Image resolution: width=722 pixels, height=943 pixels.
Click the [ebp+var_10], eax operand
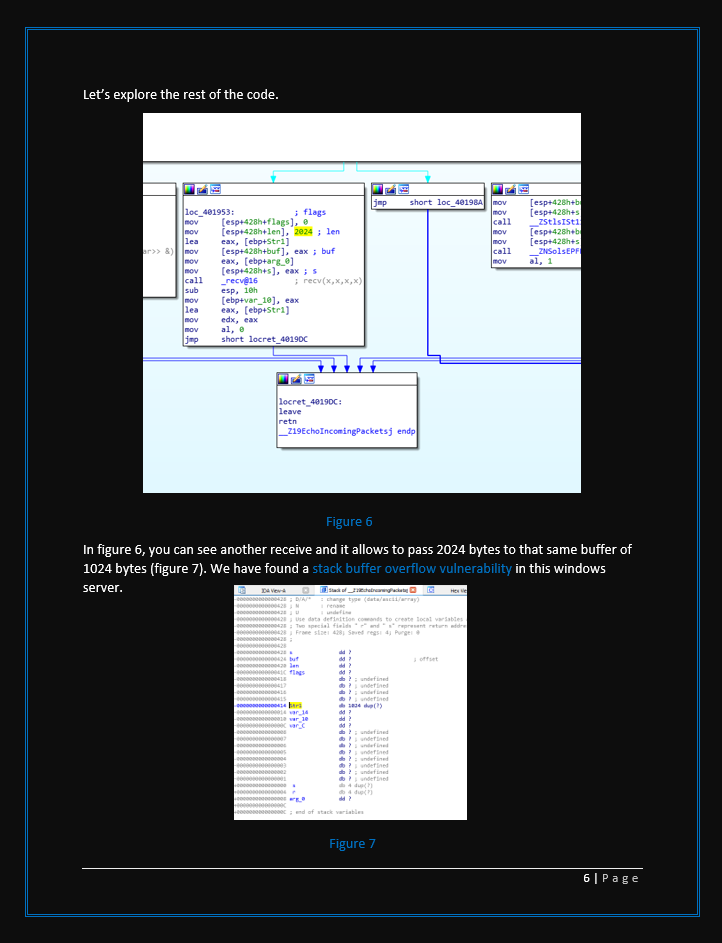[260, 300]
